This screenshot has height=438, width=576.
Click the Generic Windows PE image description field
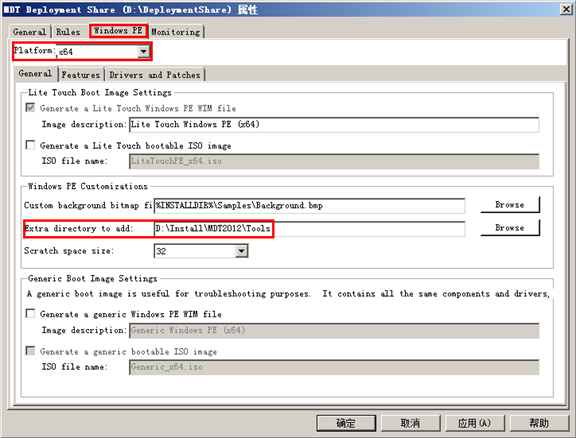coord(334,330)
